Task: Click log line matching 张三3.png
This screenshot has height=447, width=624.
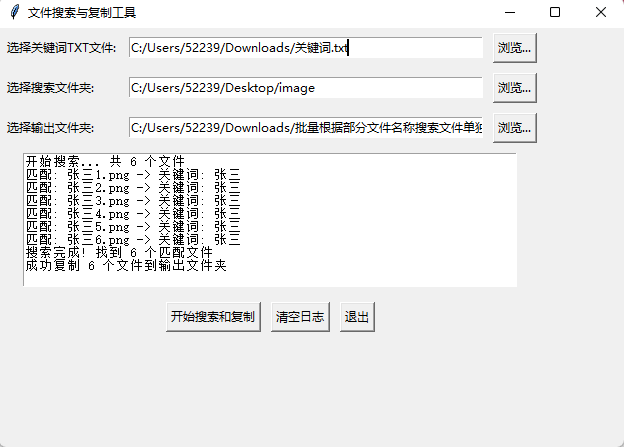Action: tap(133, 201)
